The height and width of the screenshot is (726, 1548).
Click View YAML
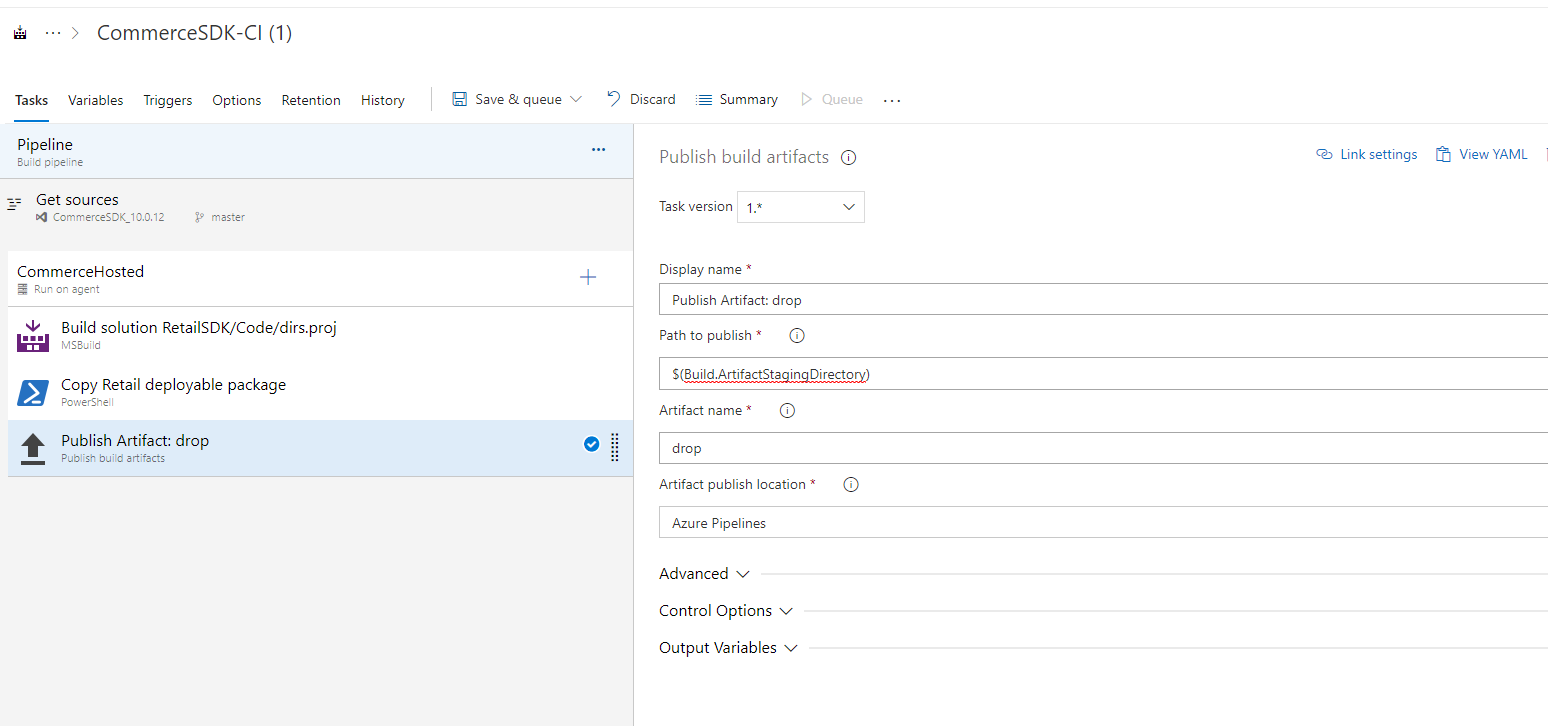tap(1482, 154)
